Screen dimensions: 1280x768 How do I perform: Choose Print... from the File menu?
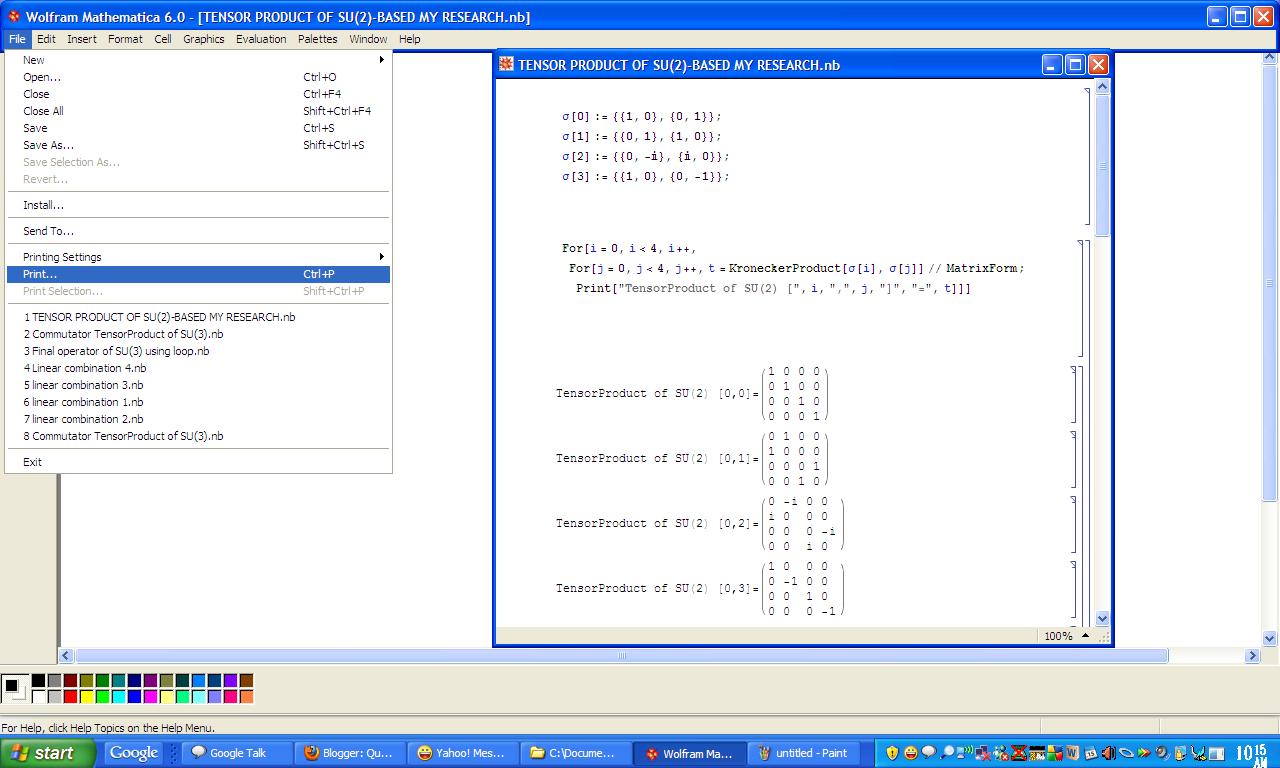(198, 274)
